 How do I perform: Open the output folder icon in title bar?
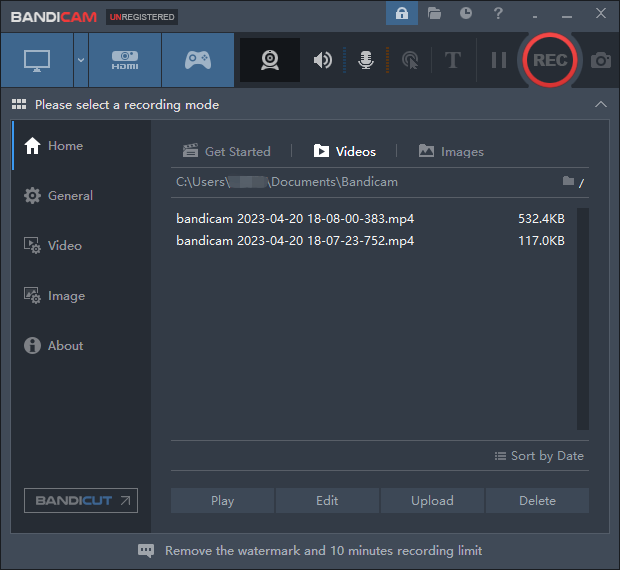click(434, 13)
